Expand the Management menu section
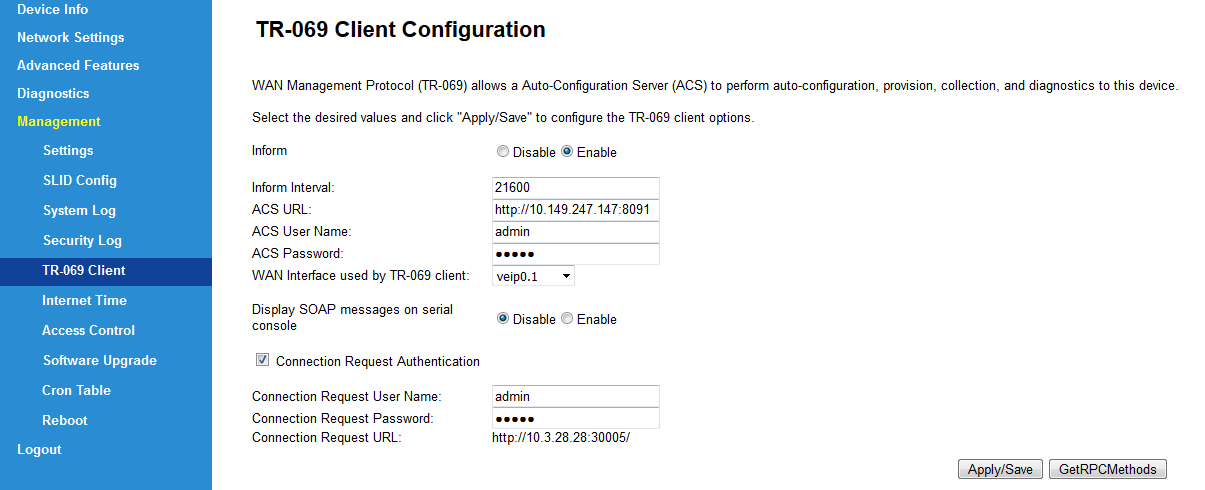 pos(59,121)
